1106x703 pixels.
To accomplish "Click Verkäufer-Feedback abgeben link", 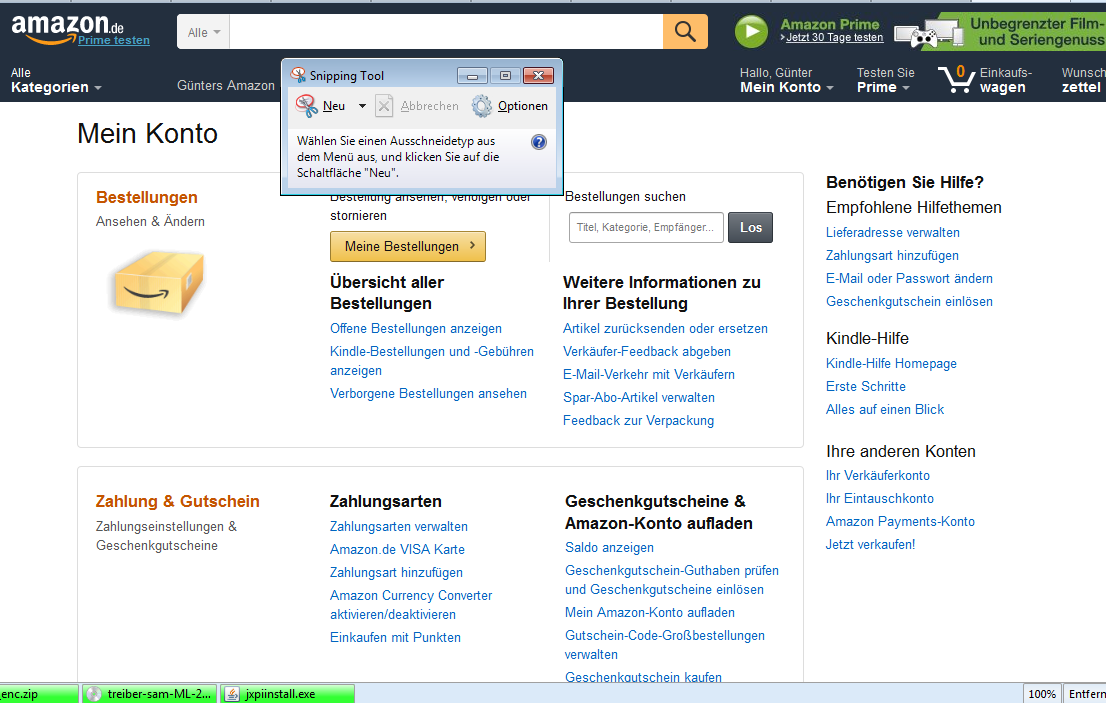I will point(647,351).
